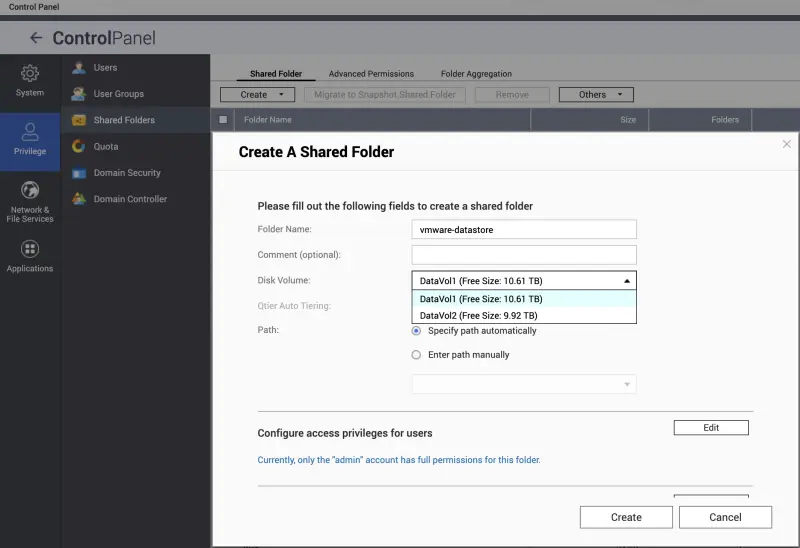Click the Qtier Auto Tiering label
Viewport: 800px width, 548px height.
(x=294, y=306)
